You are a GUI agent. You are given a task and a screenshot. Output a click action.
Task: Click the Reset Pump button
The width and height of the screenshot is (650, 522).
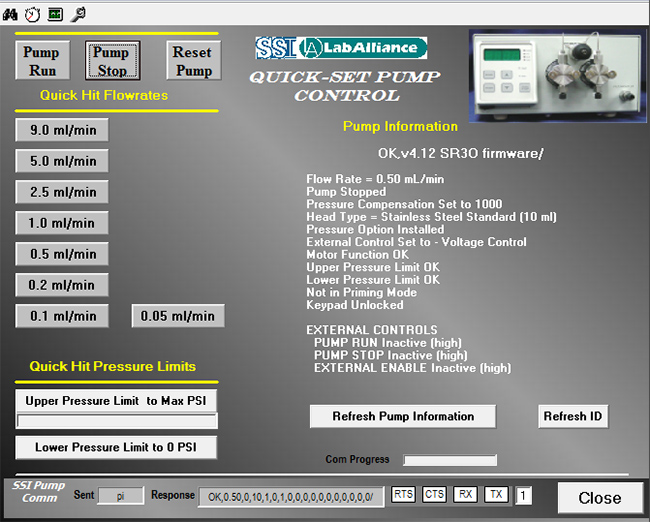pos(194,61)
